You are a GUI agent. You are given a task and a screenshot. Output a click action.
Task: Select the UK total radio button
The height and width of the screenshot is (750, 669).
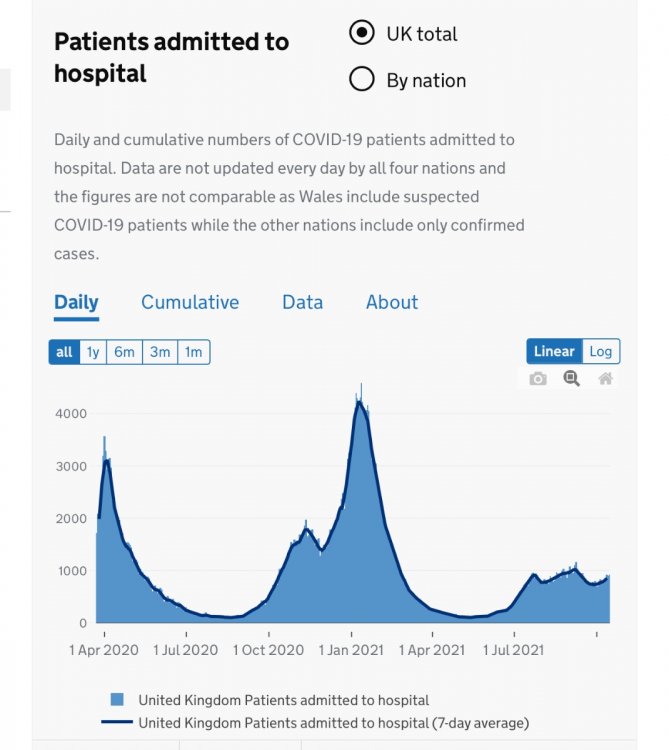coord(362,33)
